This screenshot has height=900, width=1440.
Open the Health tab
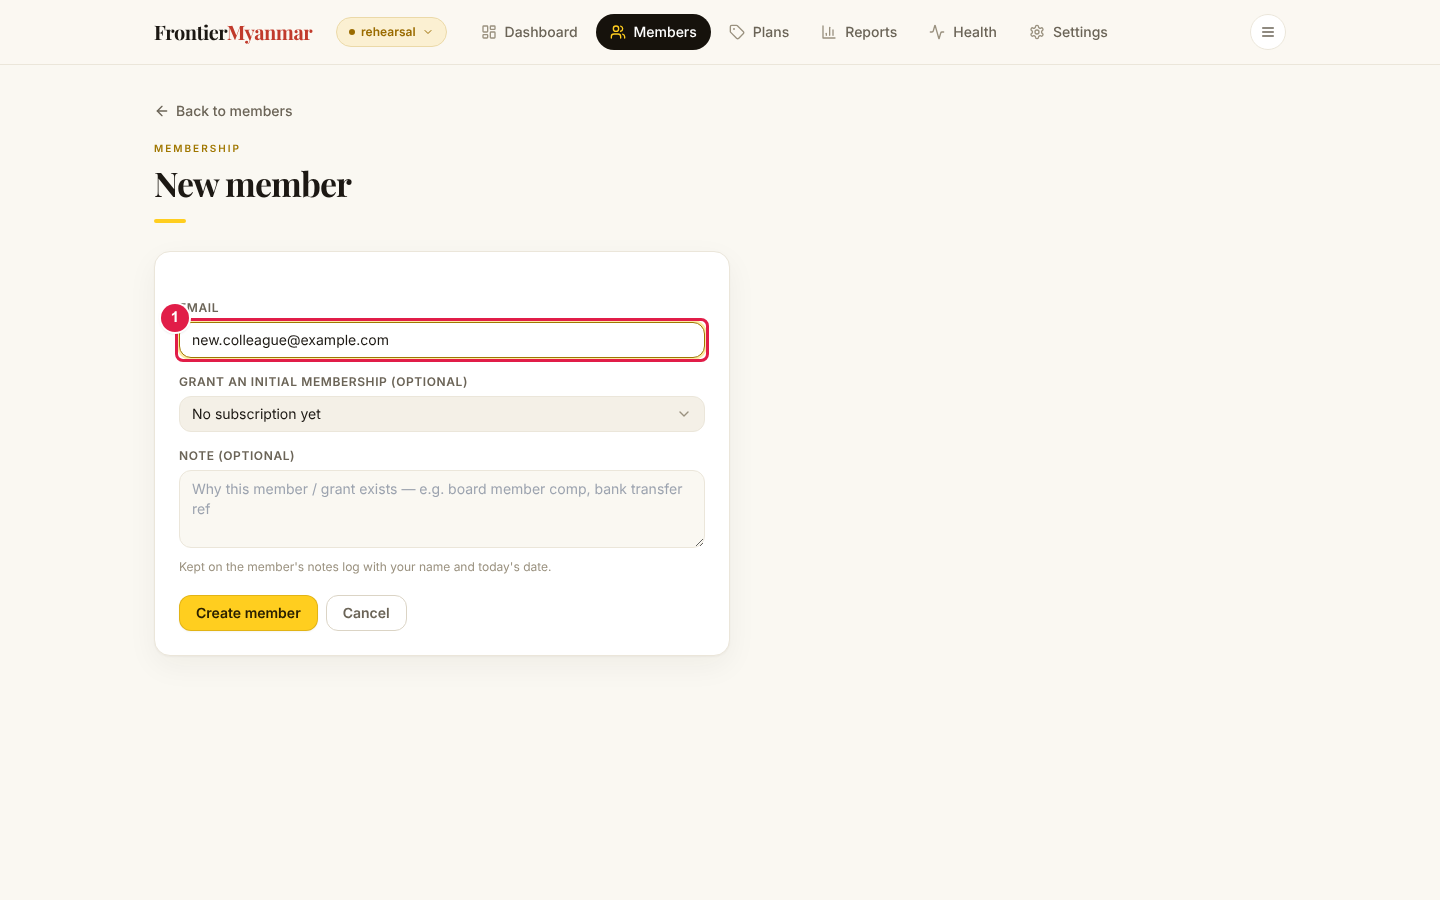[x=963, y=32]
